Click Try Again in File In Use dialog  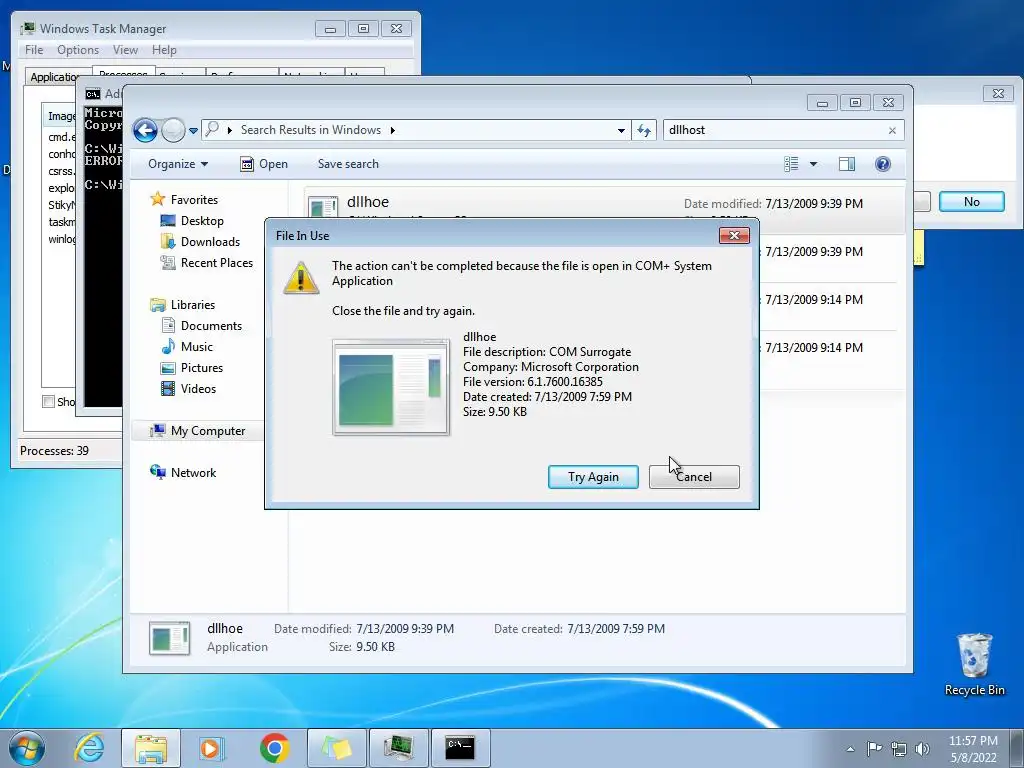(593, 477)
